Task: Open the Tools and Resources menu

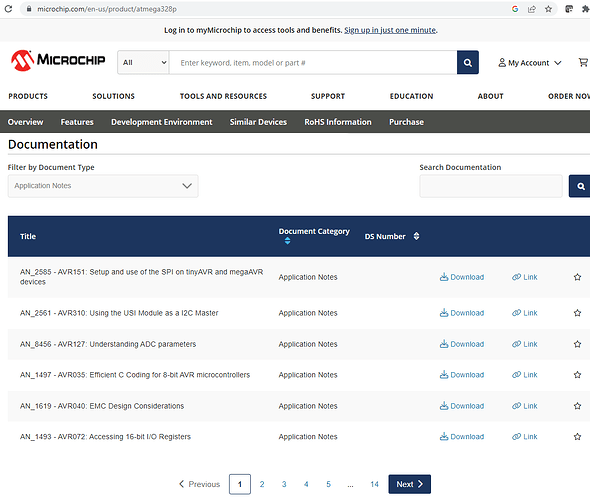Action: [x=223, y=96]
